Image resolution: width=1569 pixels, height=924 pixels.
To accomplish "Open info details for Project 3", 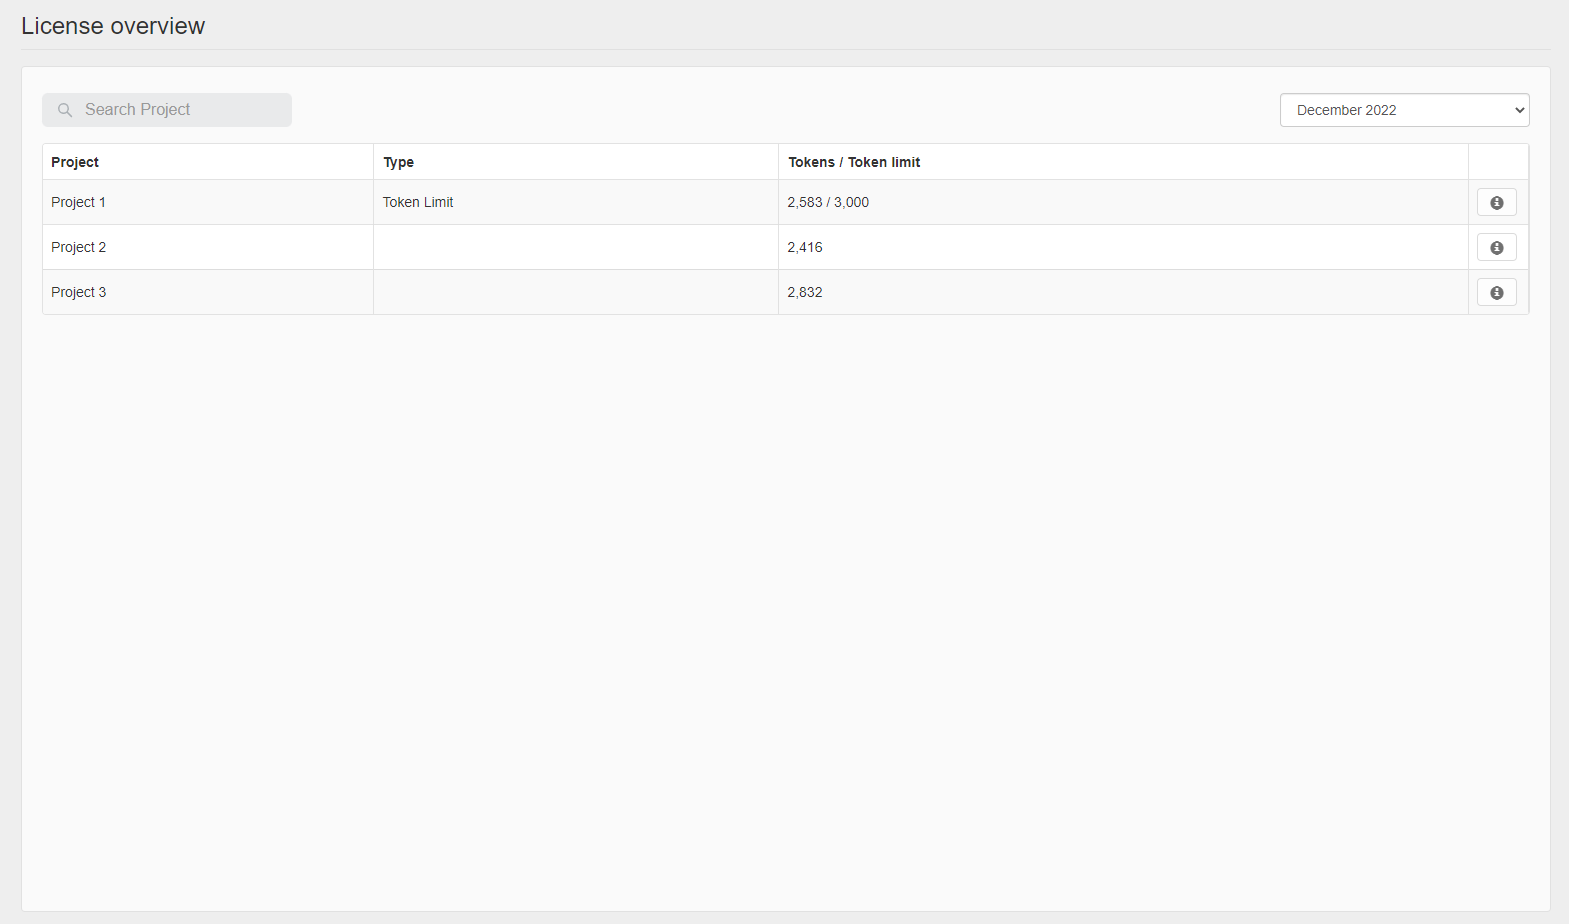I will tap(1496, 292).
